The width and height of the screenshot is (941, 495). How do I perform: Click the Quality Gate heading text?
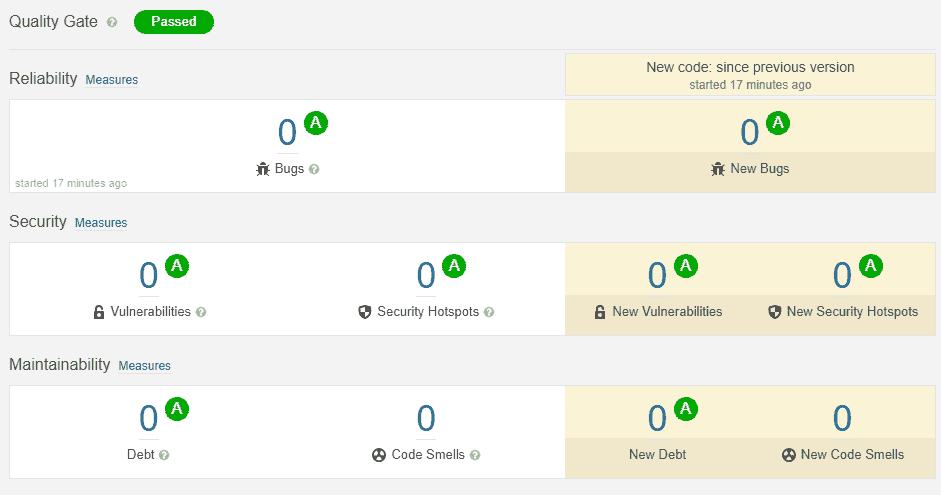[x=53, y=22]
